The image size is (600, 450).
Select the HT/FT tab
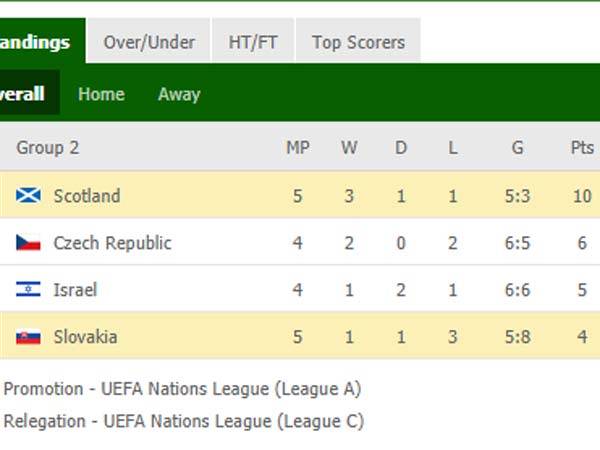point(253,42)
